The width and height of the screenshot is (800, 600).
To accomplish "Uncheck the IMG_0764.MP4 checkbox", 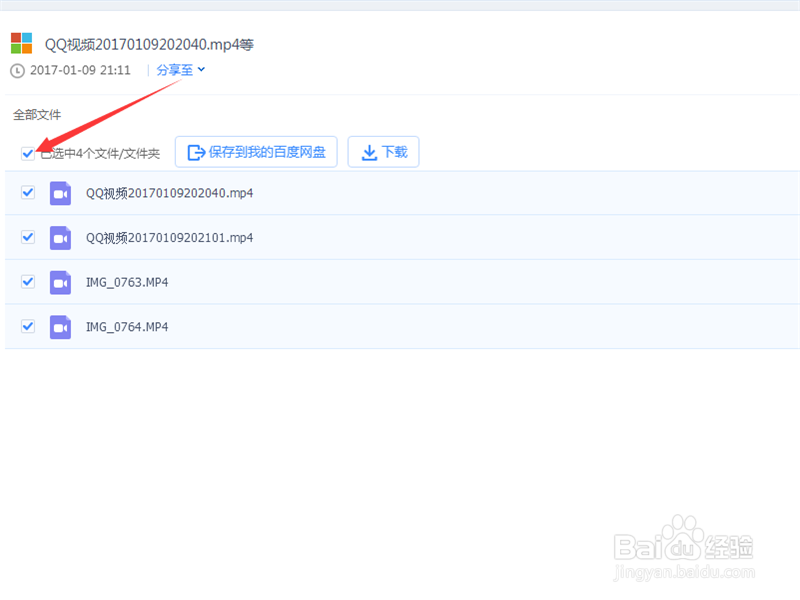I will pyautogui.click(x=28, y=326).
